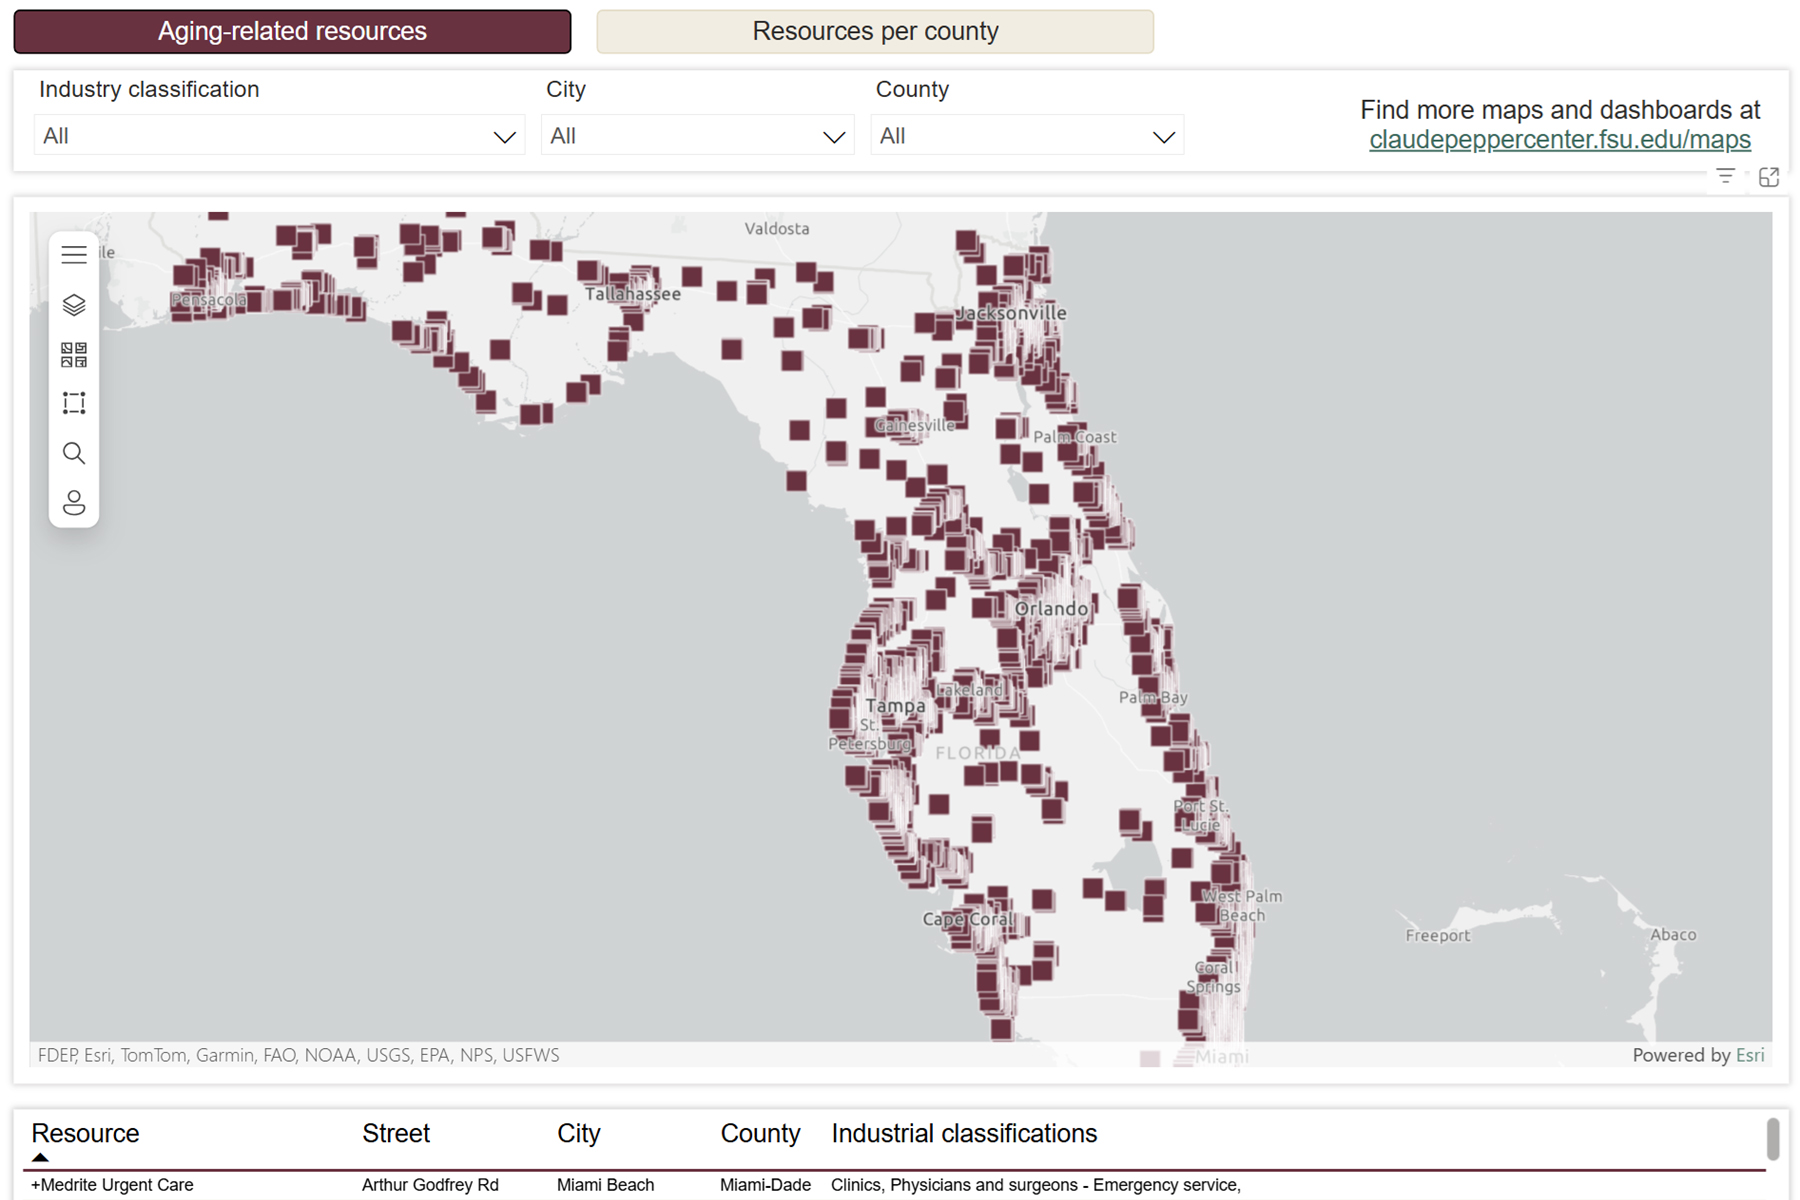Open filters icon above the map
Screen dimensions: 1800x1200
tap(1725, 177)
